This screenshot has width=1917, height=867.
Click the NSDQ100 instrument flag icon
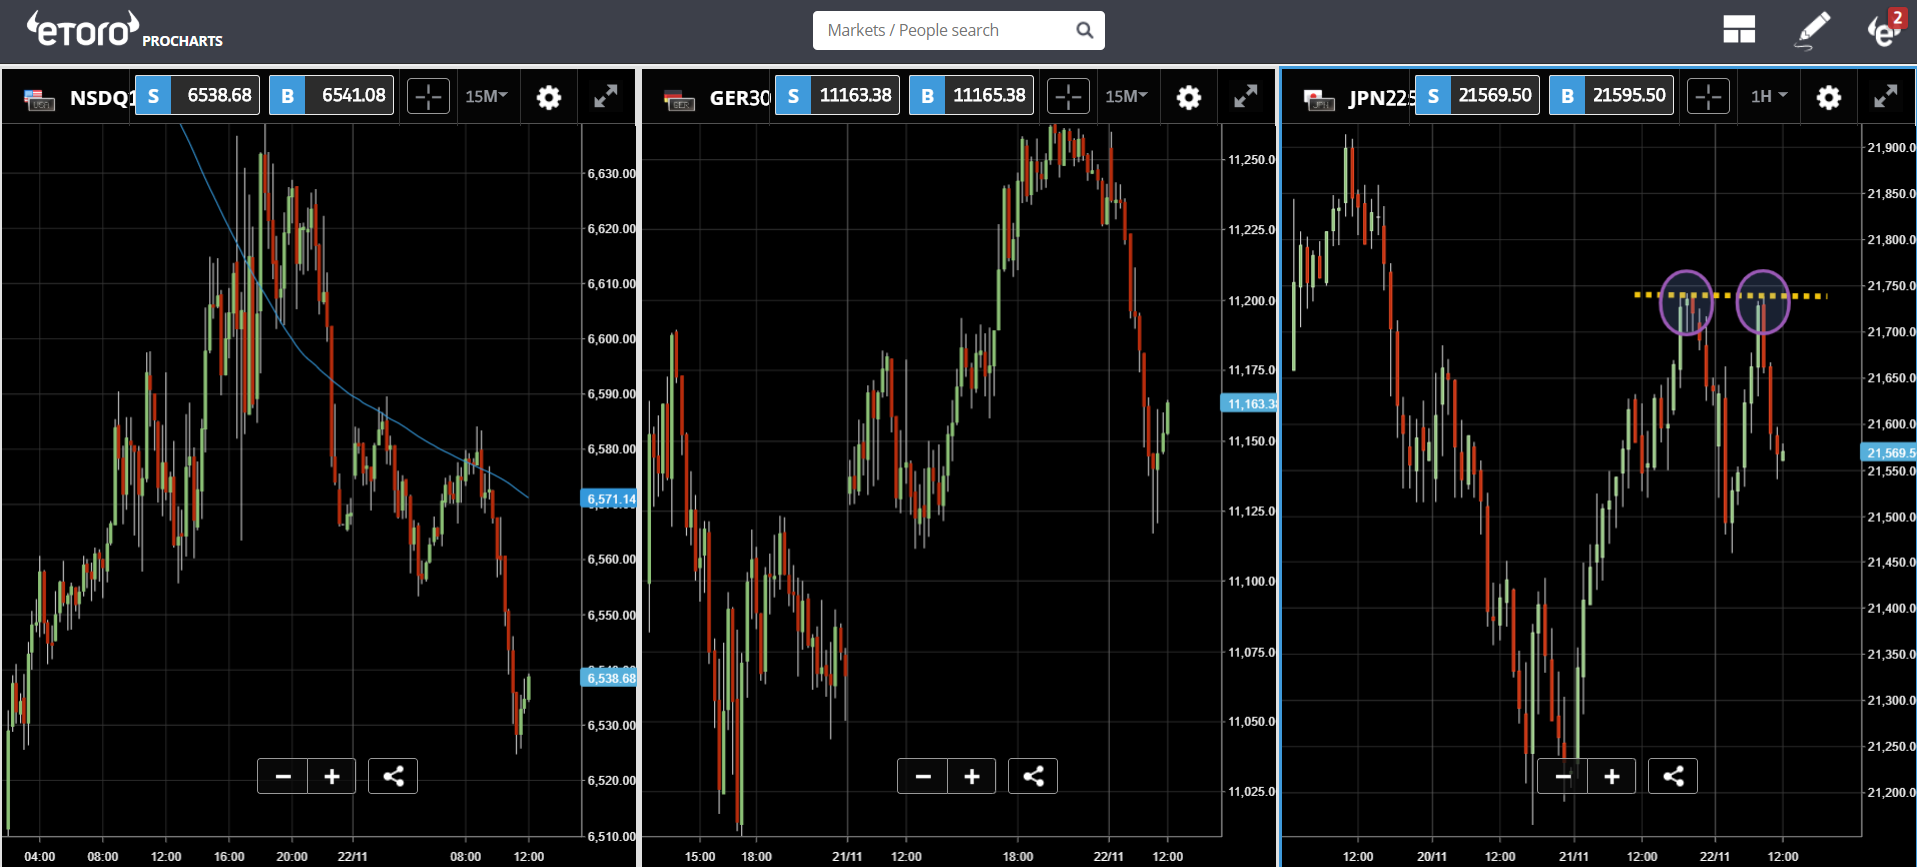39,99
